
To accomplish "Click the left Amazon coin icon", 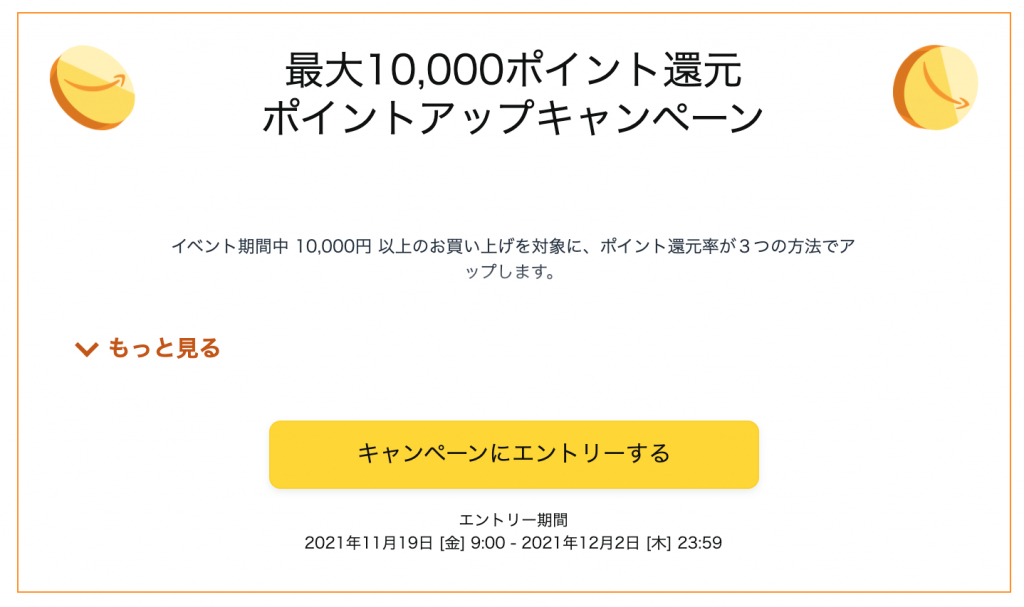I will click(92, 87).
